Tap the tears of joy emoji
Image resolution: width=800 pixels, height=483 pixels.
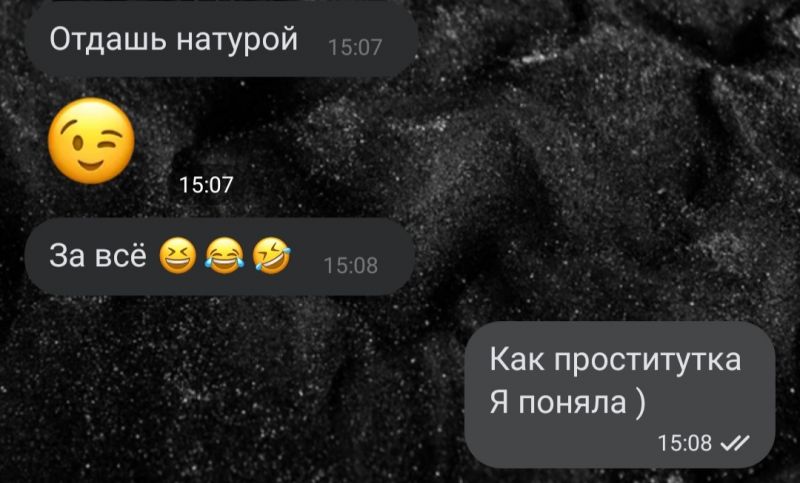click(x=224, y=256)
